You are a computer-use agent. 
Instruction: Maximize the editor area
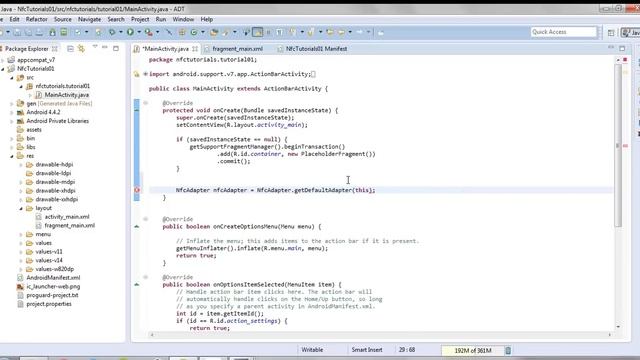point(622,48)
